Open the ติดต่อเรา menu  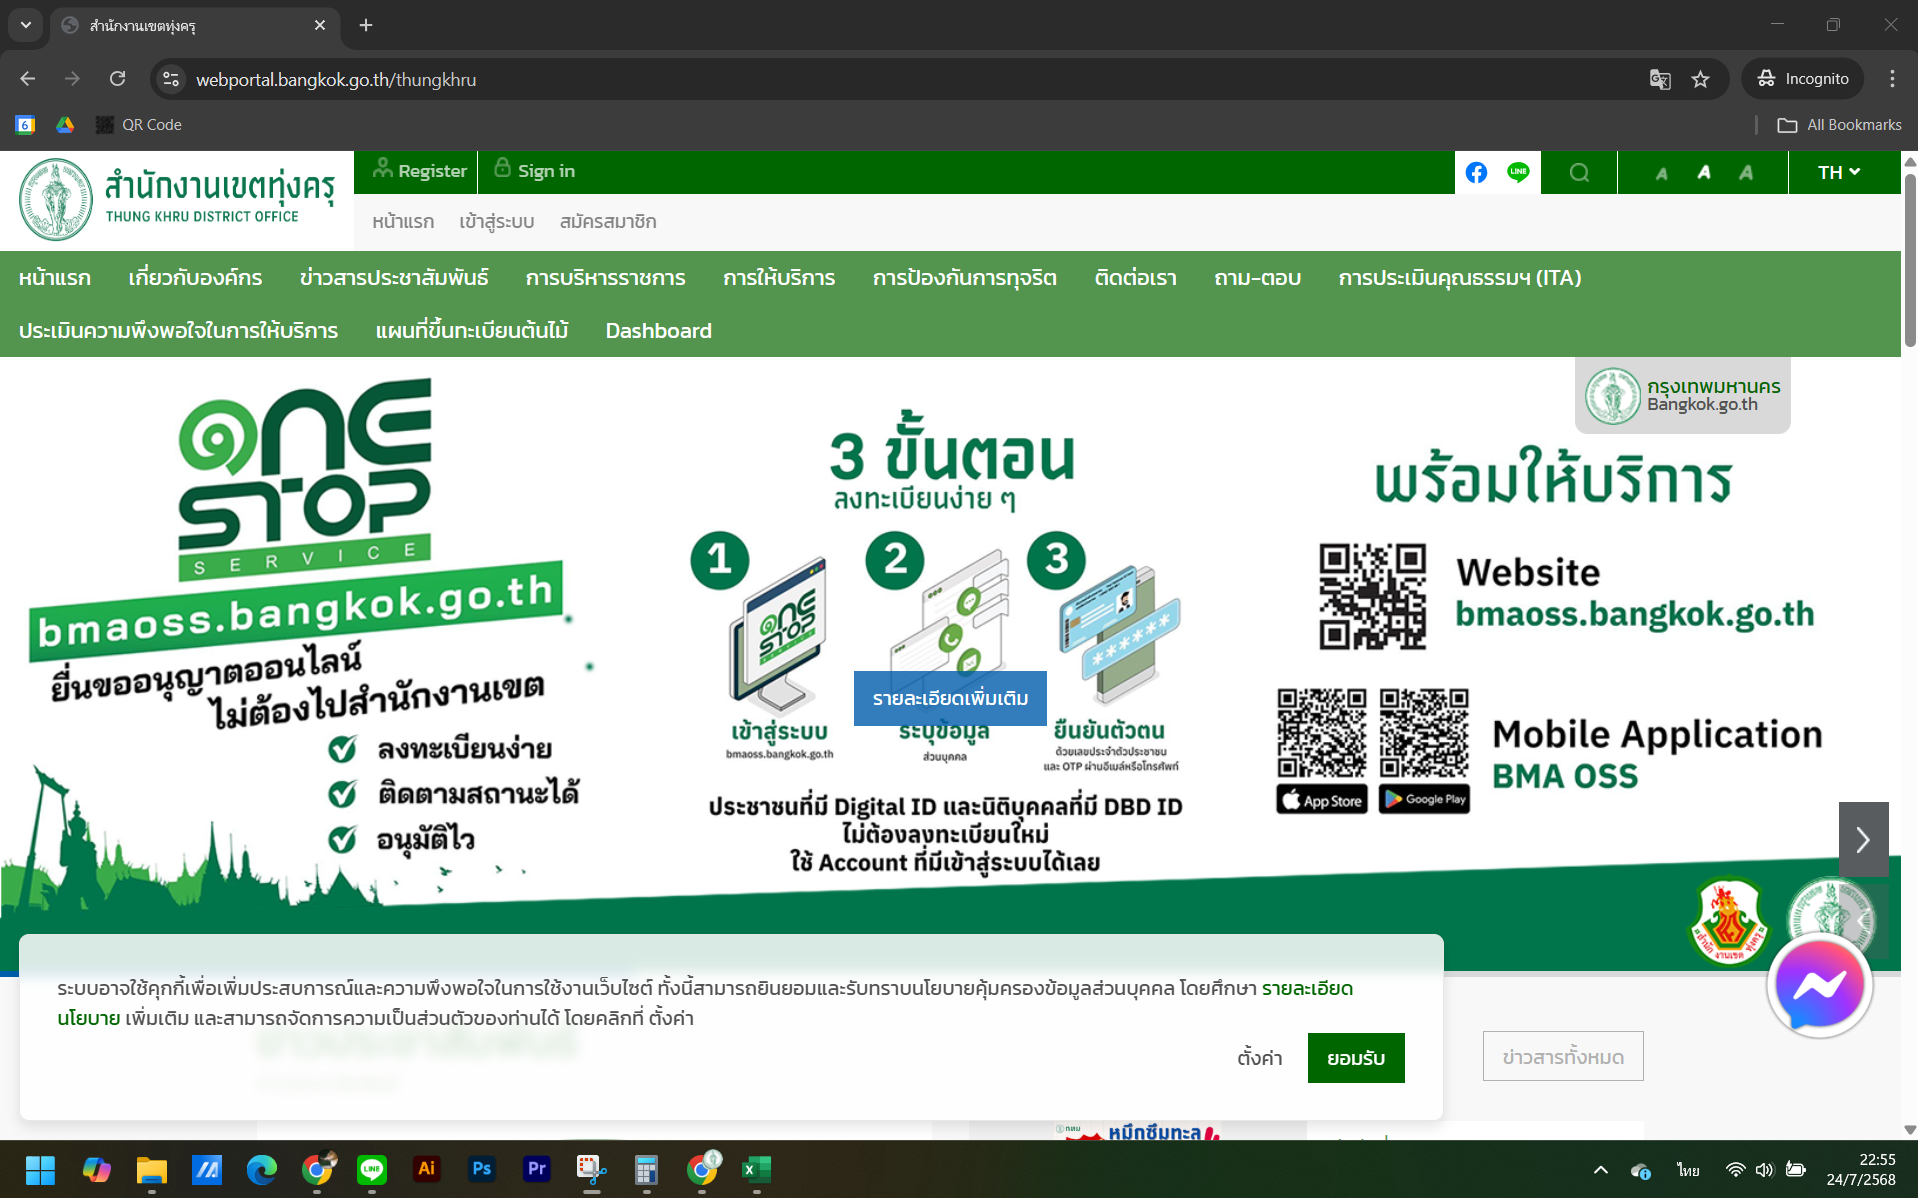pos(1136,278)
